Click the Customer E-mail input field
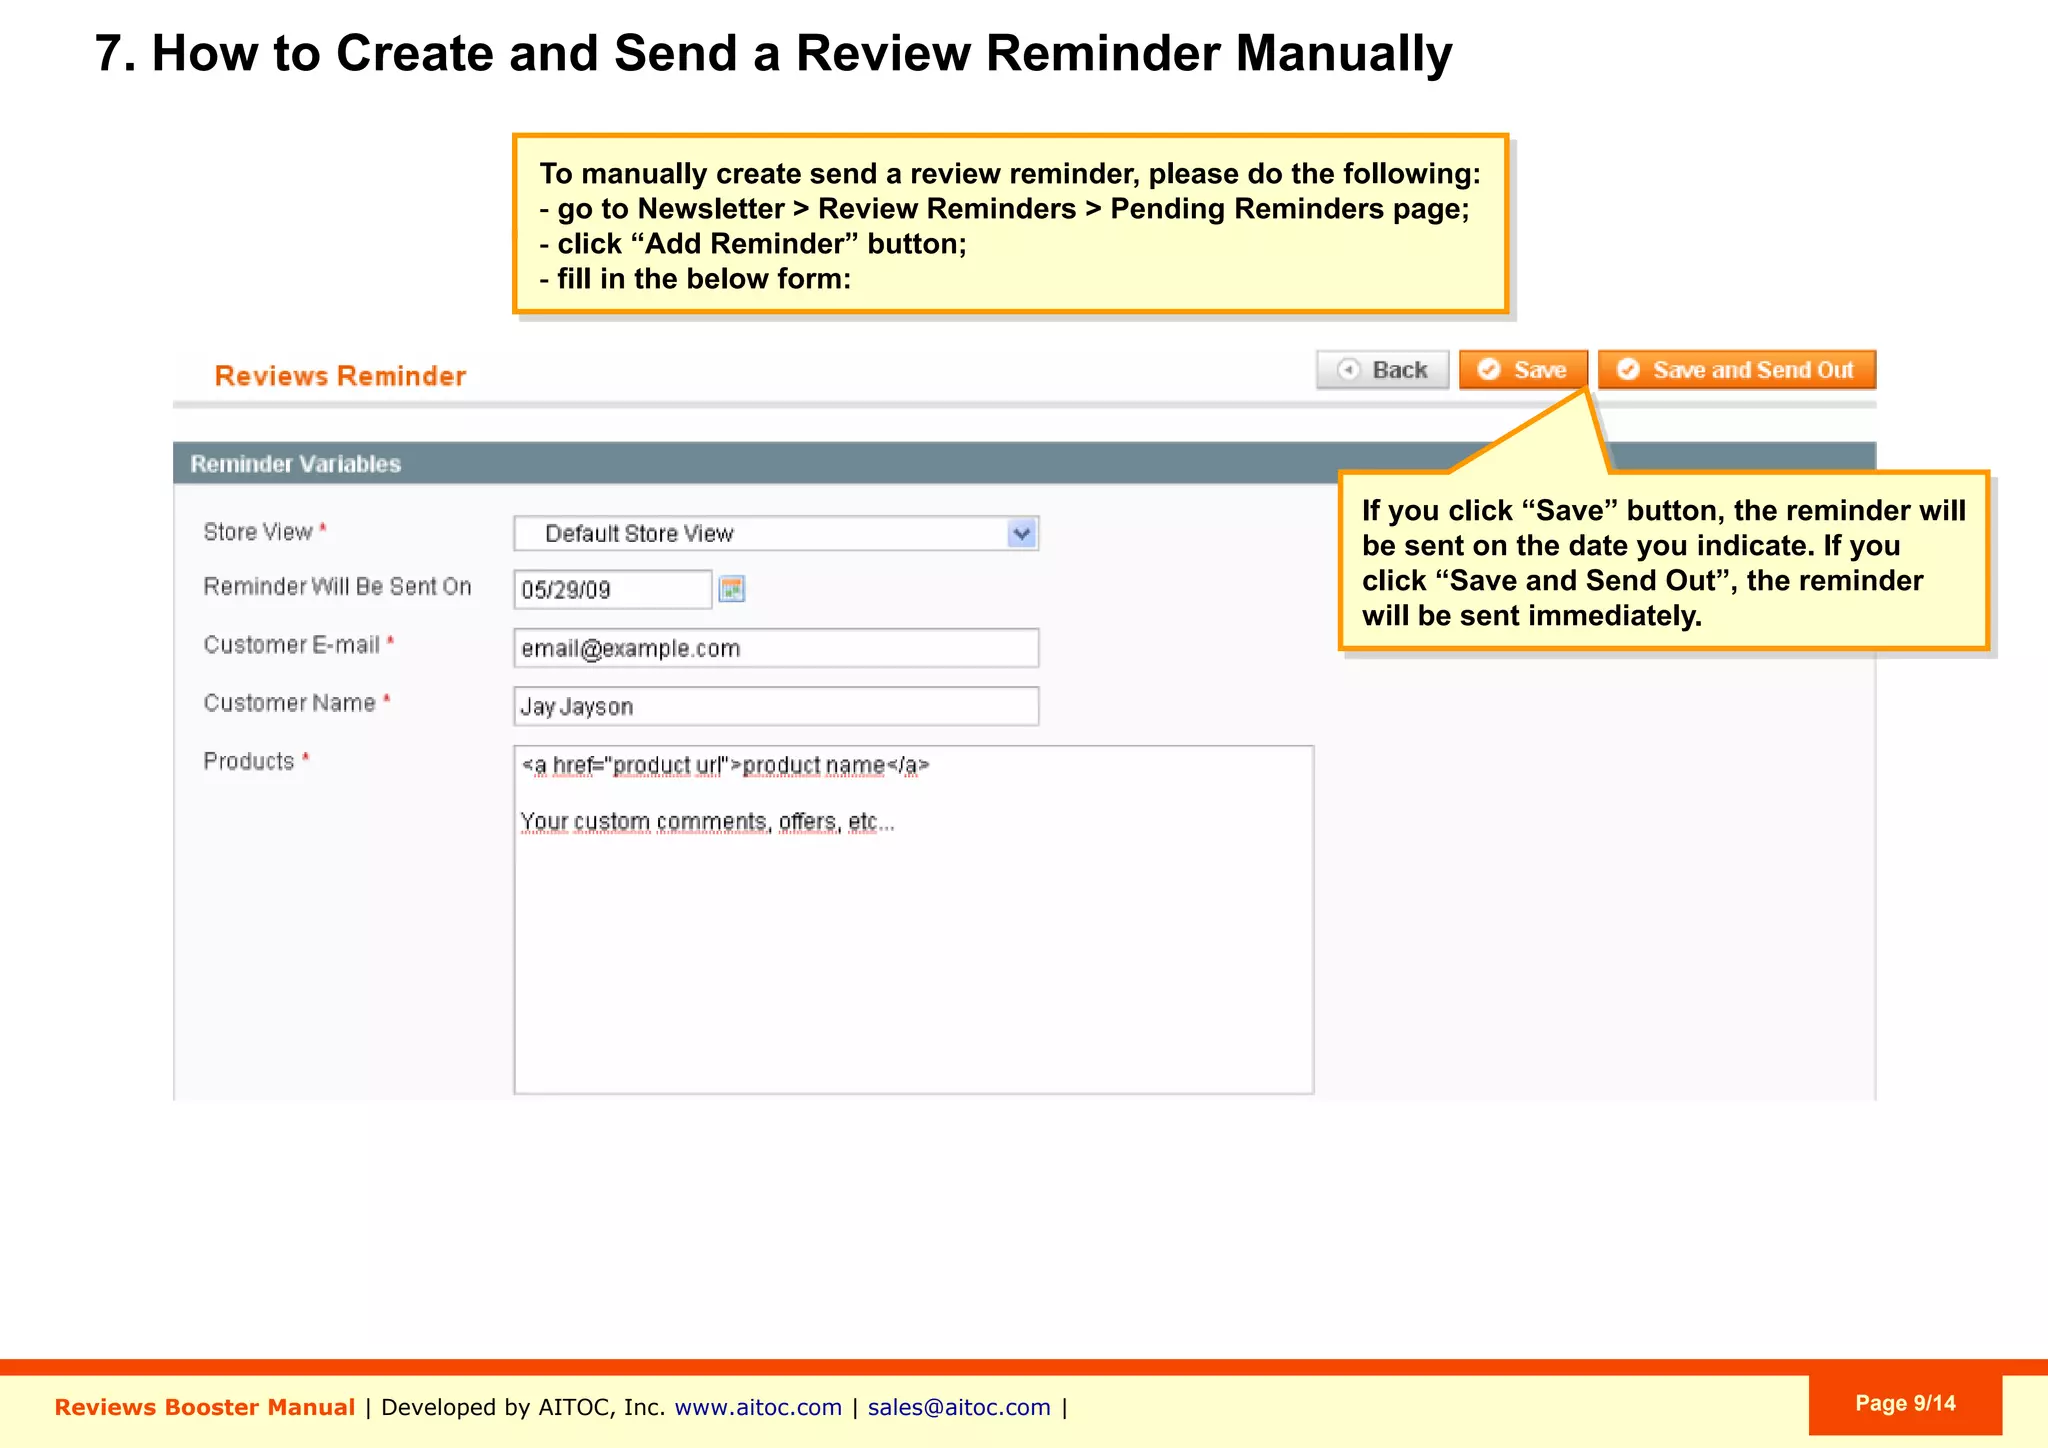The width and height of the screenshot is (2048, 1448). point(776,648)
